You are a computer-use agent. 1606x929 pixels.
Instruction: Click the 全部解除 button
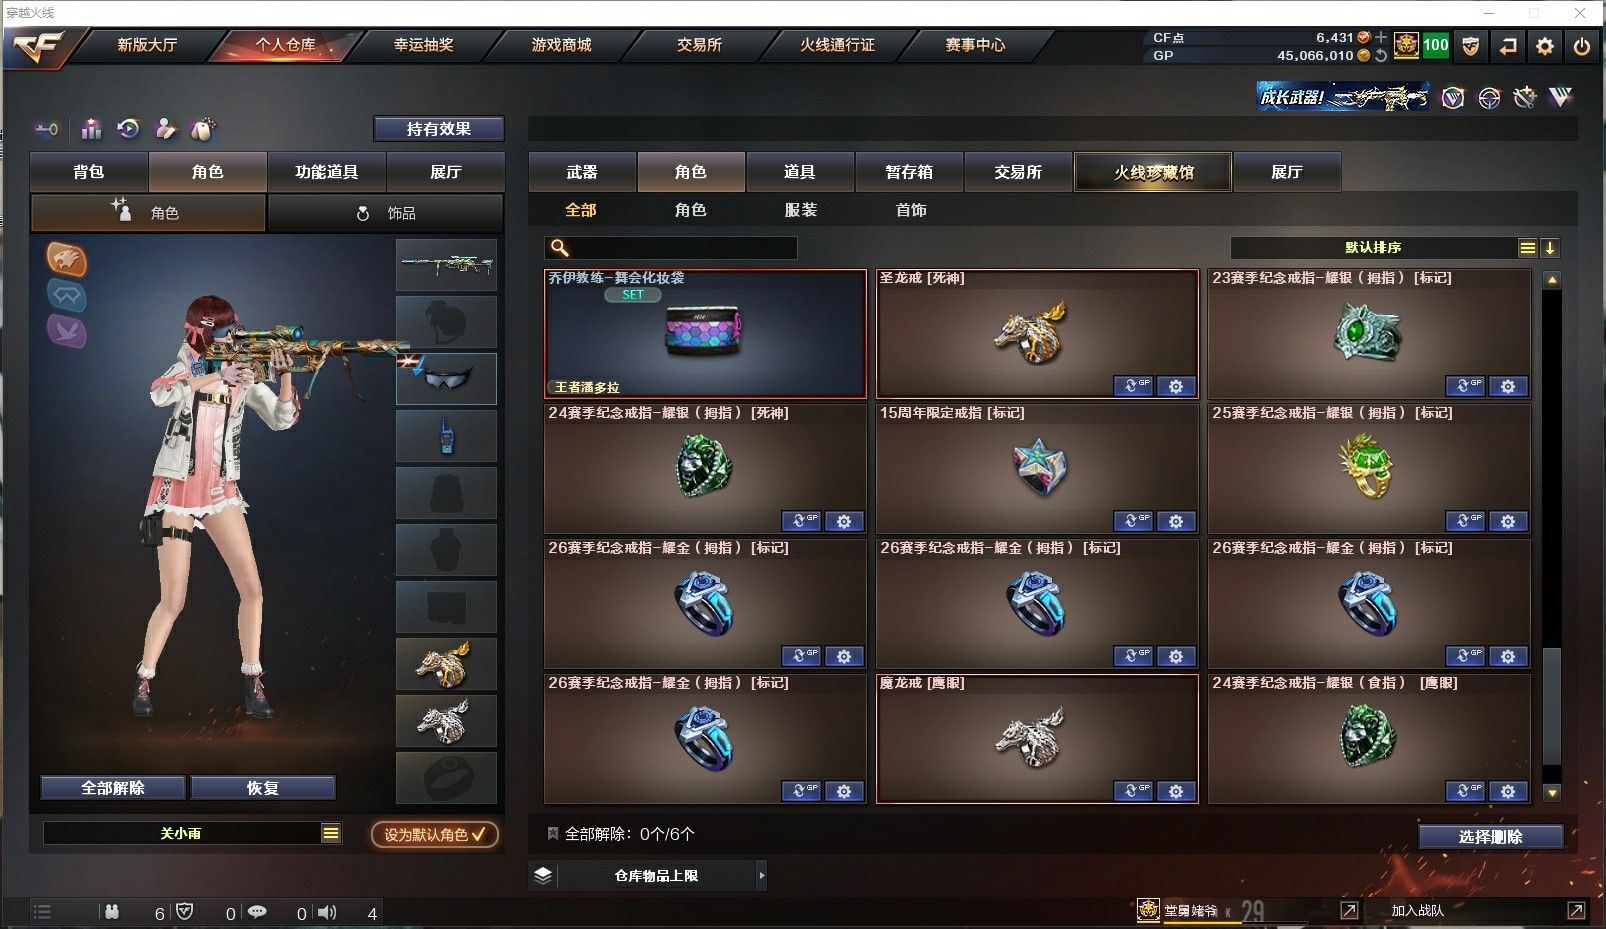click(113, 788)
